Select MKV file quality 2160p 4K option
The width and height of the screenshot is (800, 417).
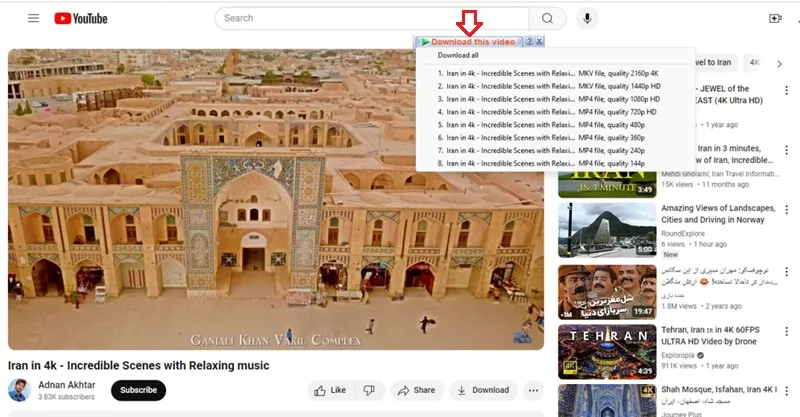[548, 73]
